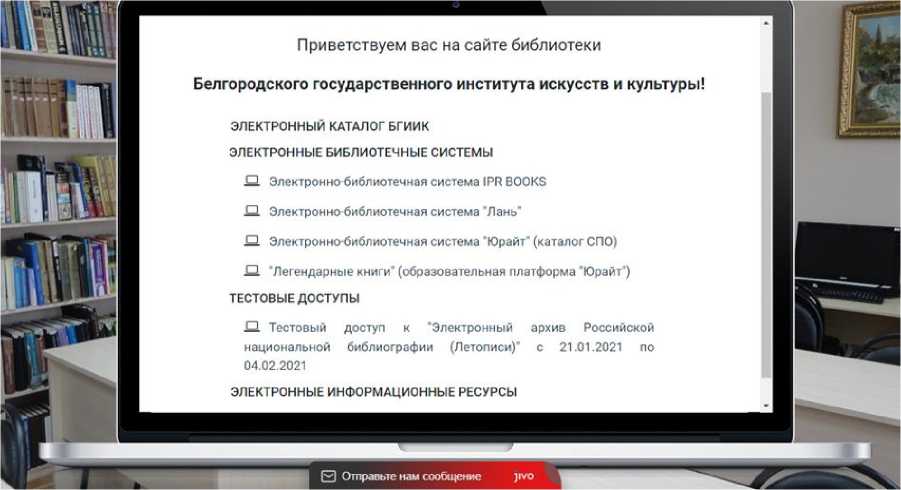Open "Легендарные книги" Юрайт platform link
This screenshot has width=901, height=490.
[x=449, y=271]
